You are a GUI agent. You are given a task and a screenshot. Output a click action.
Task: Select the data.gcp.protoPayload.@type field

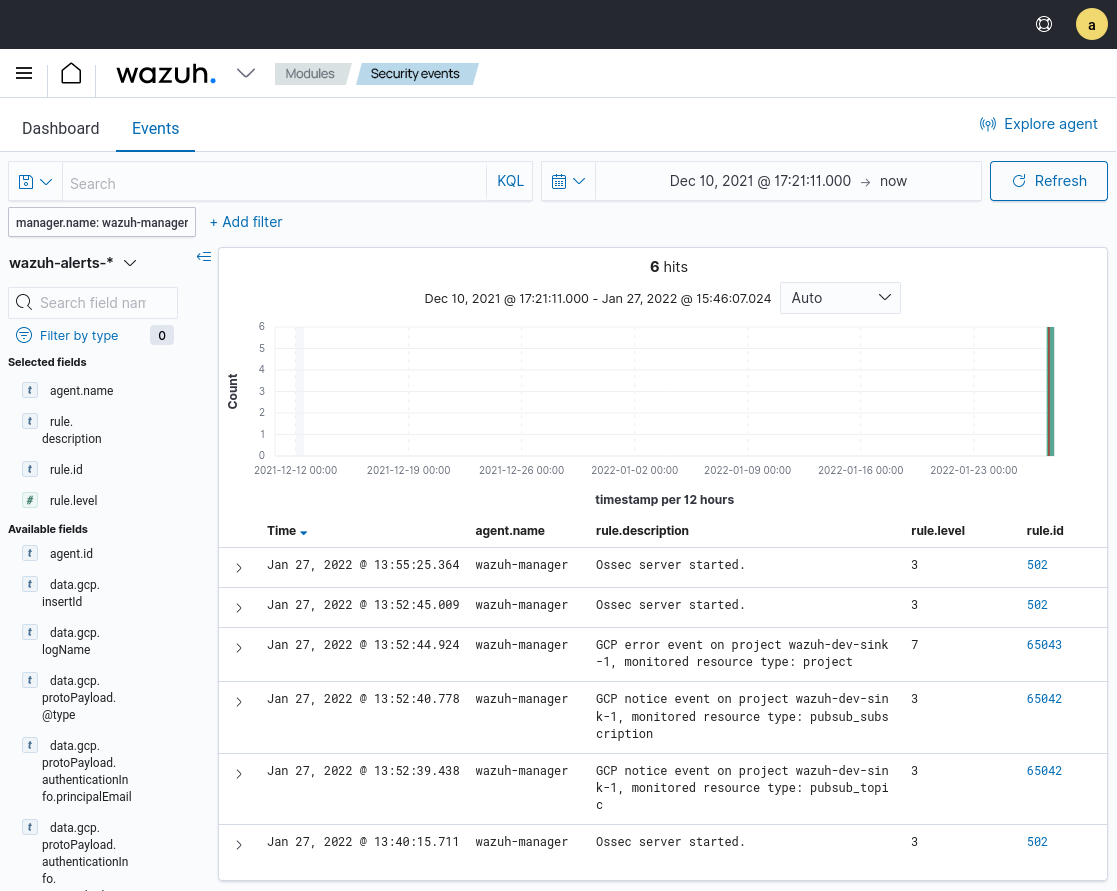(78, 697)
